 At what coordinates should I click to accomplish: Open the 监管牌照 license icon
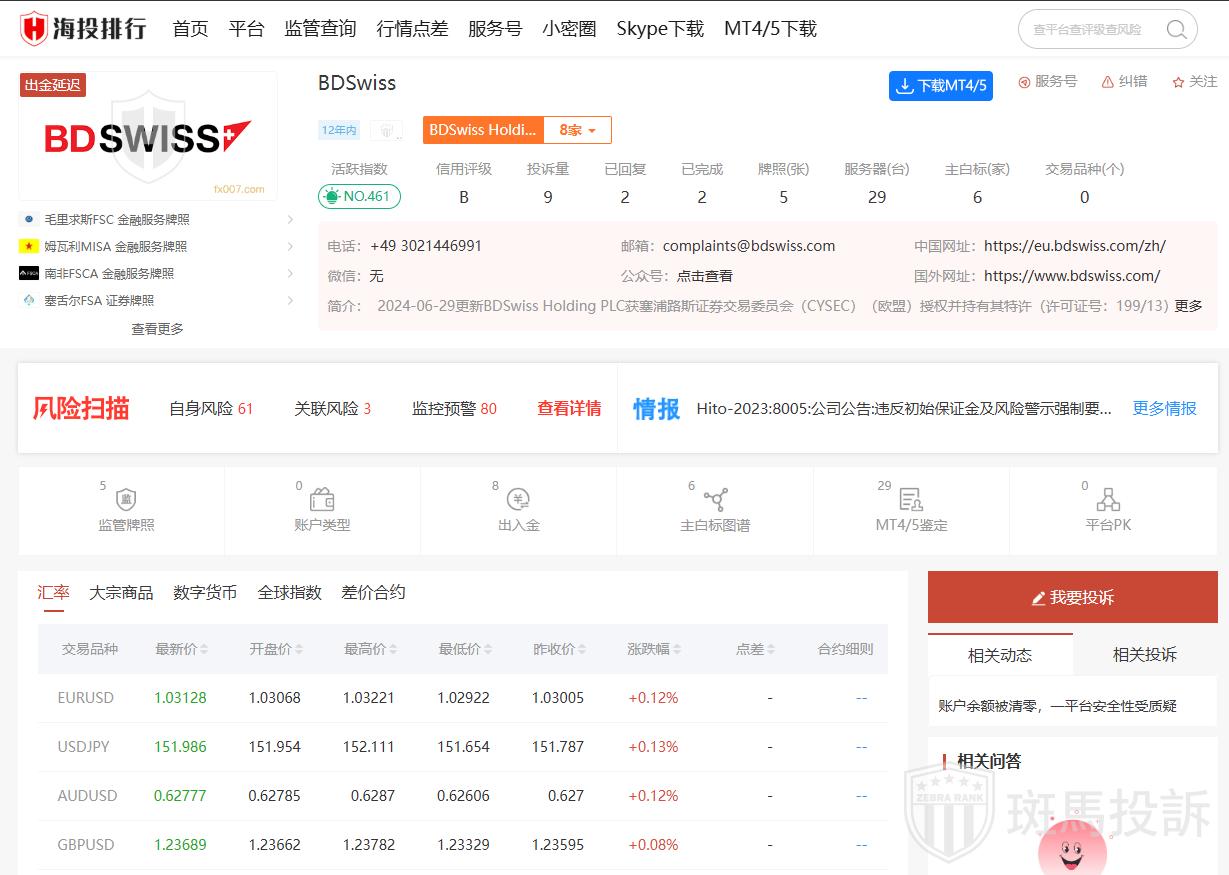point(126,500)
